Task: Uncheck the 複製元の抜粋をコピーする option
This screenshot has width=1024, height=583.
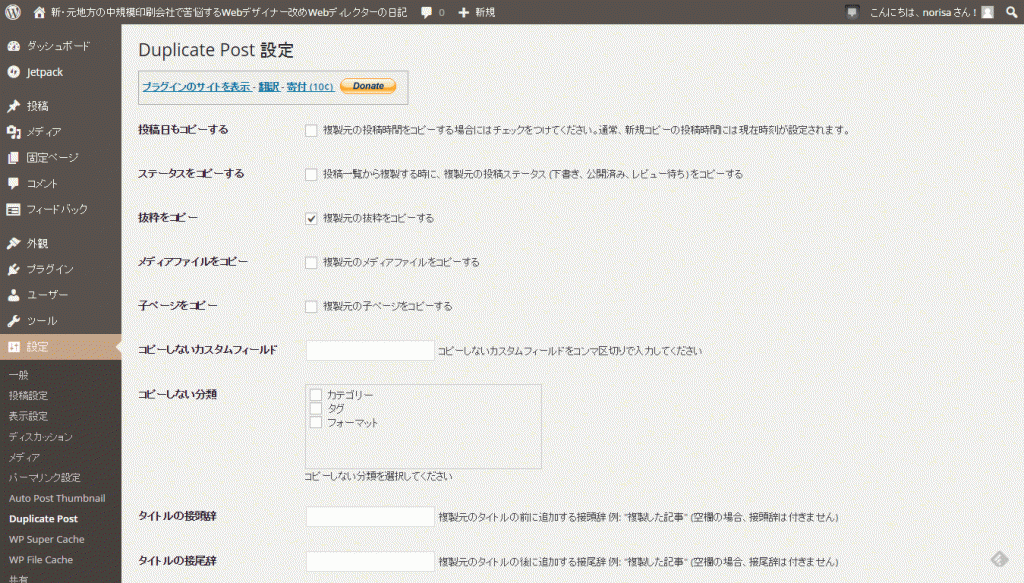Action: coord(311,217)
